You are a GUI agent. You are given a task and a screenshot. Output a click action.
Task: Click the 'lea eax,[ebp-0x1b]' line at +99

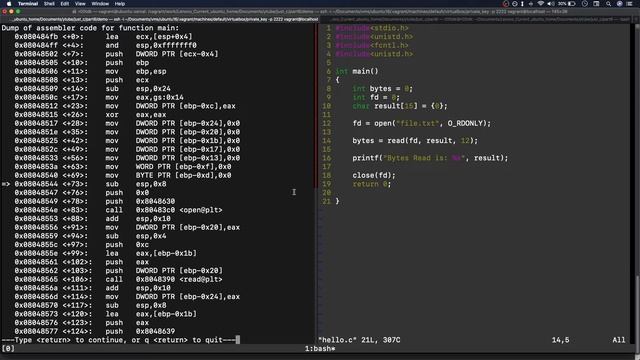coord(105,253)
